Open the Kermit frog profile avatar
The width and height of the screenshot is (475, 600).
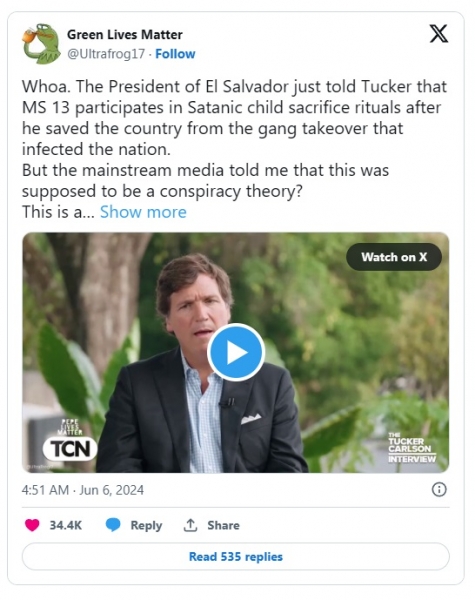point(42,44)
